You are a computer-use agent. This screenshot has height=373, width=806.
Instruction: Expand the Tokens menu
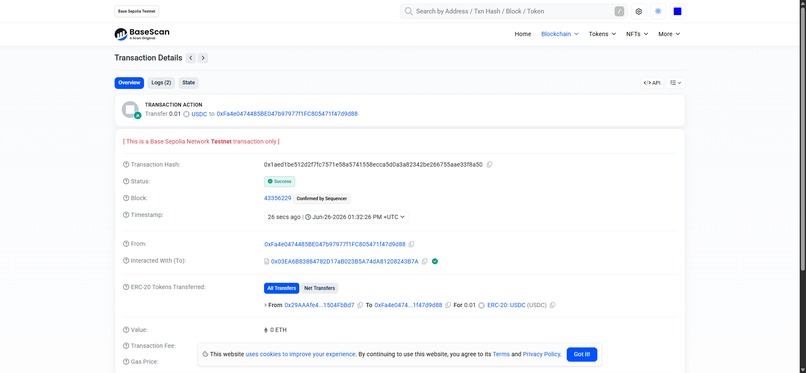pyautogui.click(x=602, y=34)
